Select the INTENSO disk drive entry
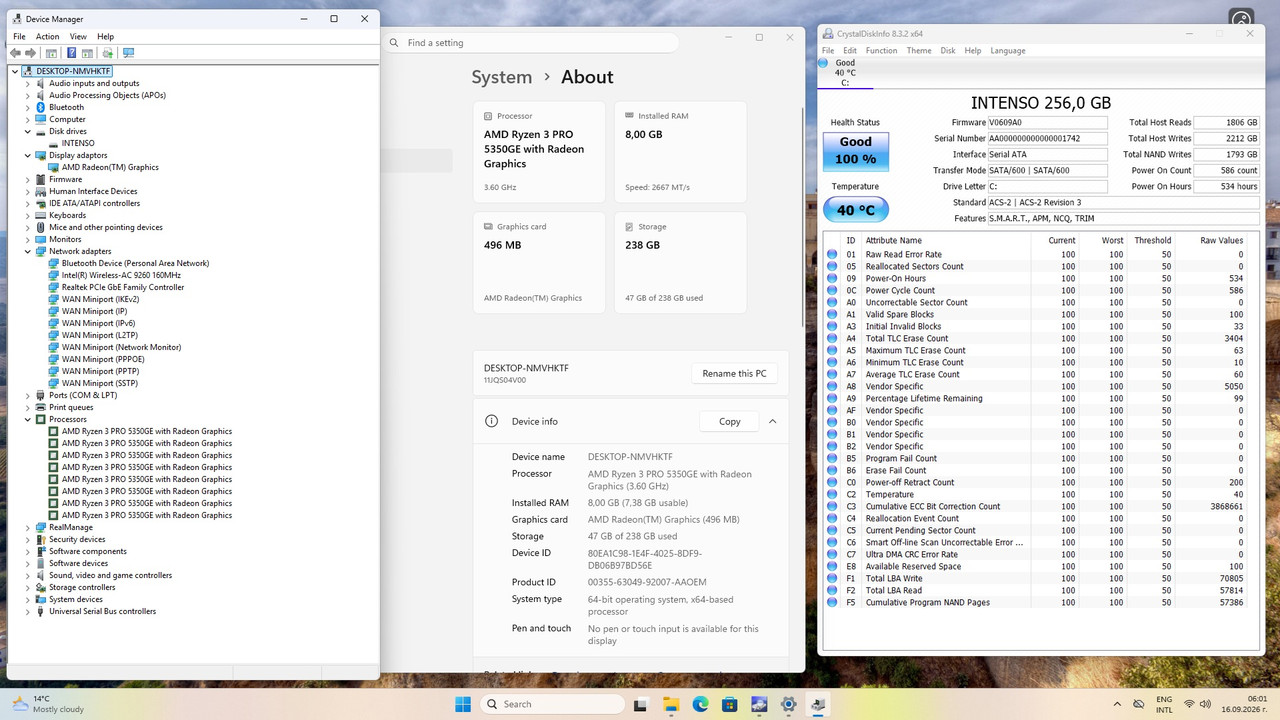Screen dimensions: 1280x720 [x=78, y=143]
